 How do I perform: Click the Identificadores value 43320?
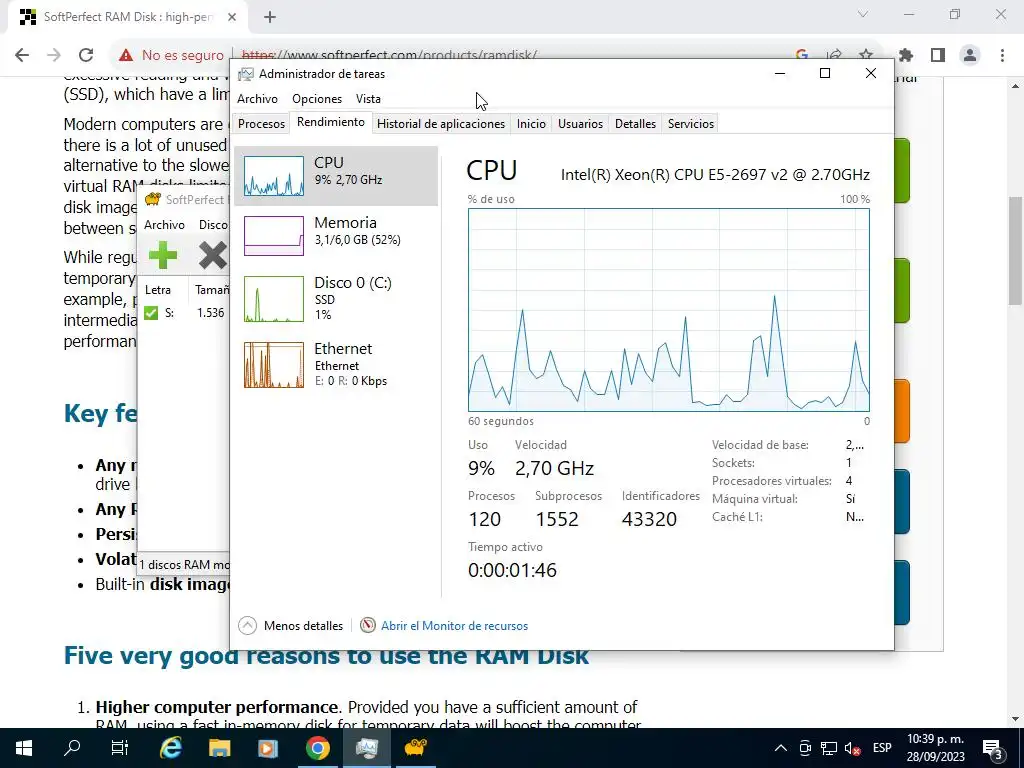(x=649, y=519)
